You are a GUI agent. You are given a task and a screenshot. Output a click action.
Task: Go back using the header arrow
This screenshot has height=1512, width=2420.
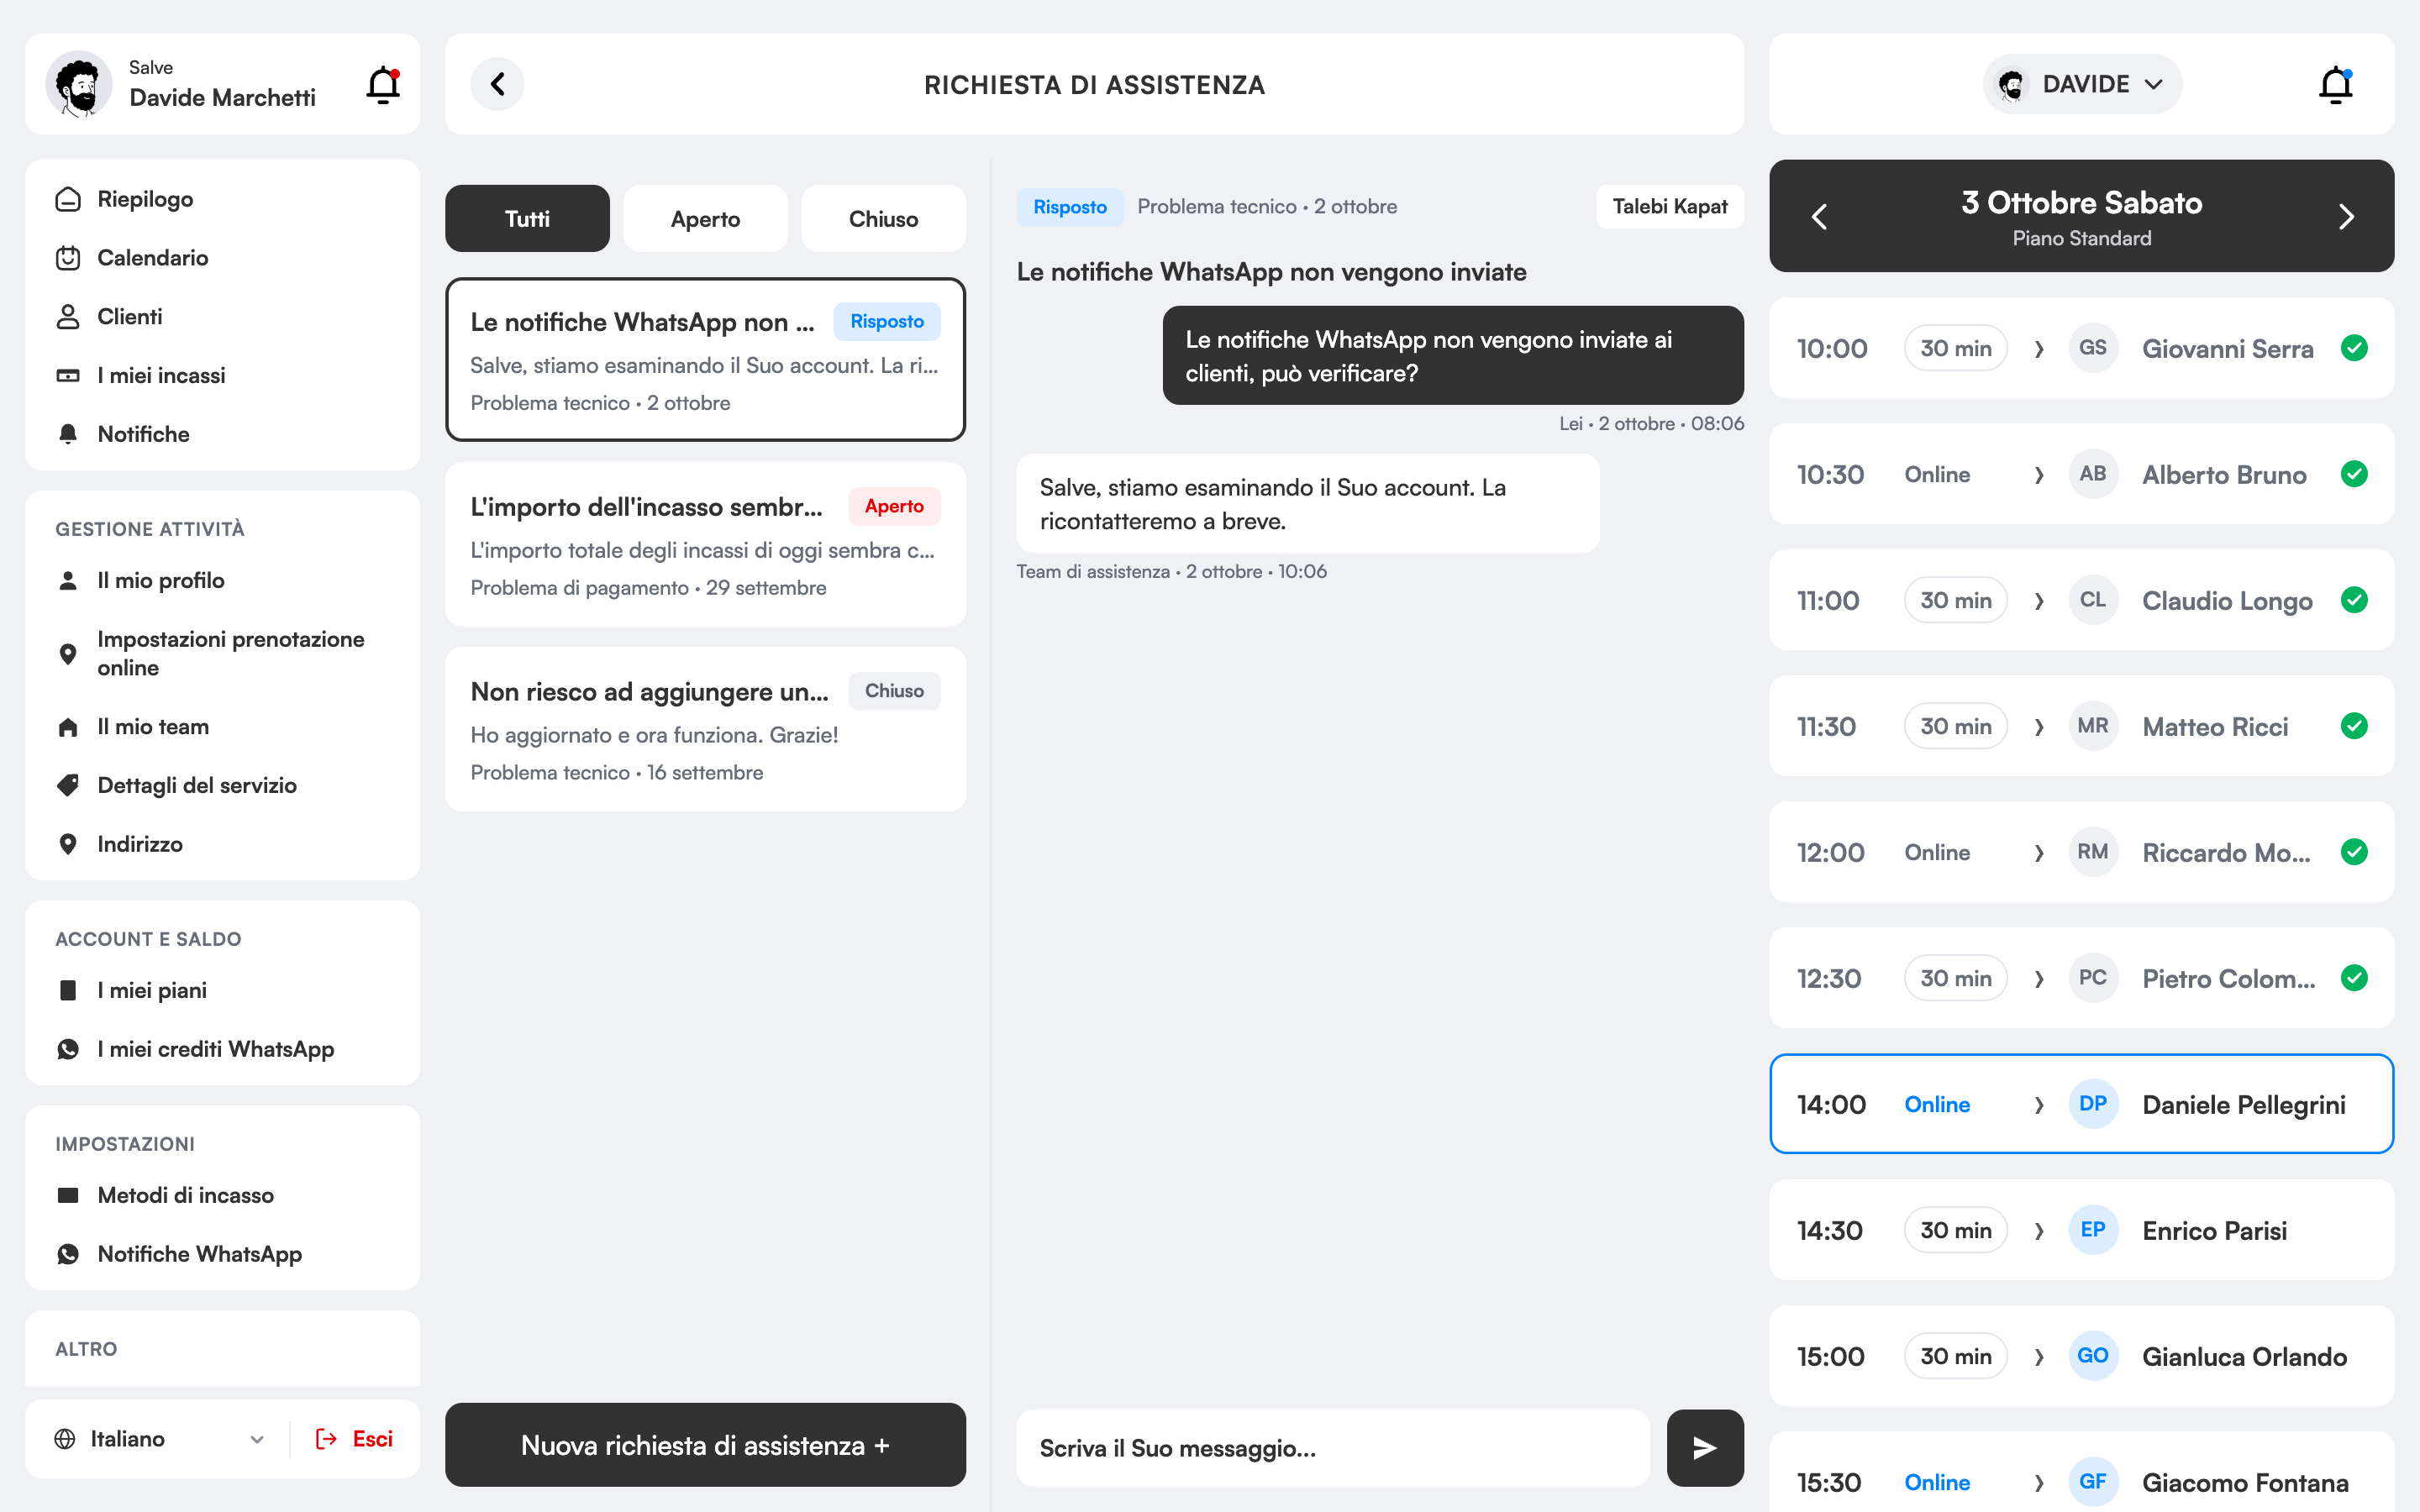coord(497,84)
